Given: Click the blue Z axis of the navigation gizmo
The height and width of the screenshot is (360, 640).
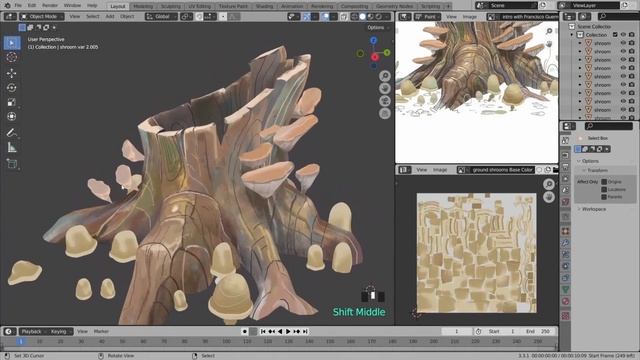Looking at the screenshot, I should 373,40.
